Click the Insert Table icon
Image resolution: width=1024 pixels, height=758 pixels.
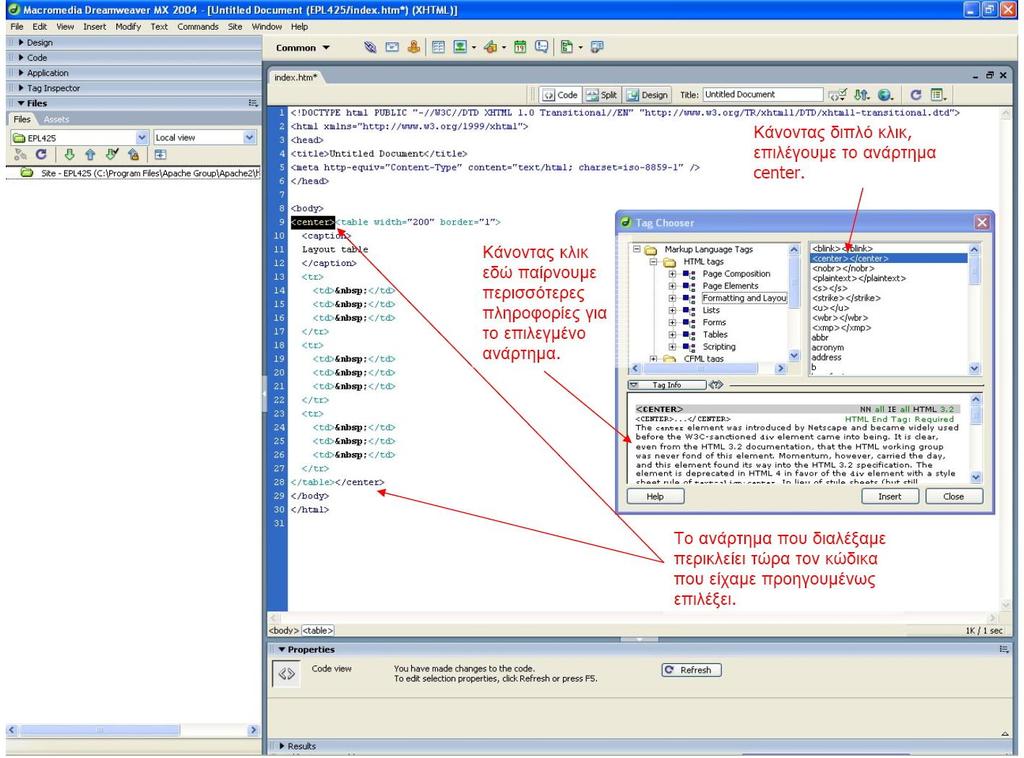438,47
